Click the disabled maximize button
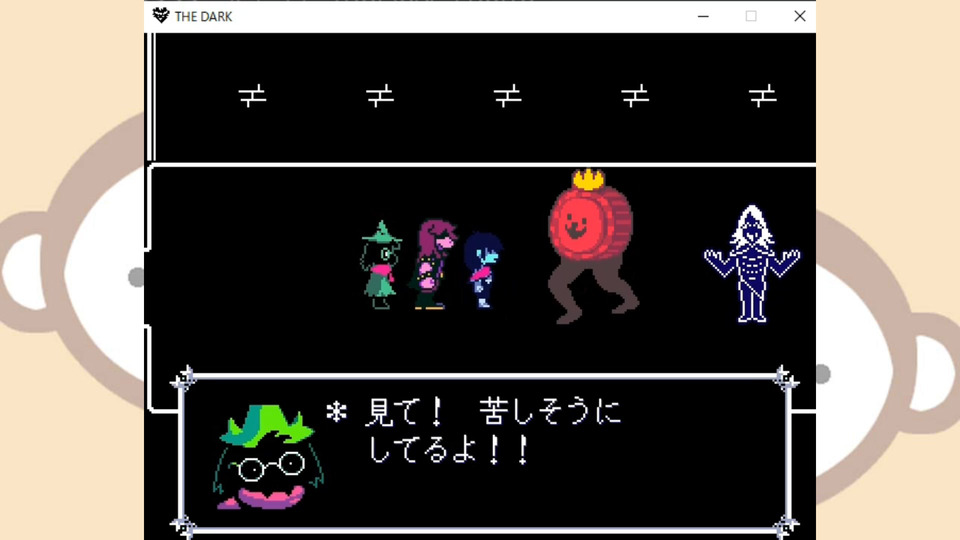Screen dimensions: 960x540 coord(751,17)
